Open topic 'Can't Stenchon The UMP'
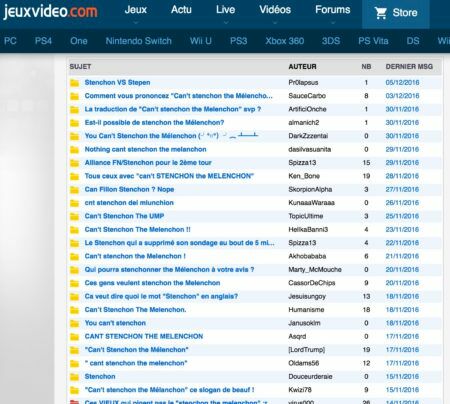 tap(124, 216)
